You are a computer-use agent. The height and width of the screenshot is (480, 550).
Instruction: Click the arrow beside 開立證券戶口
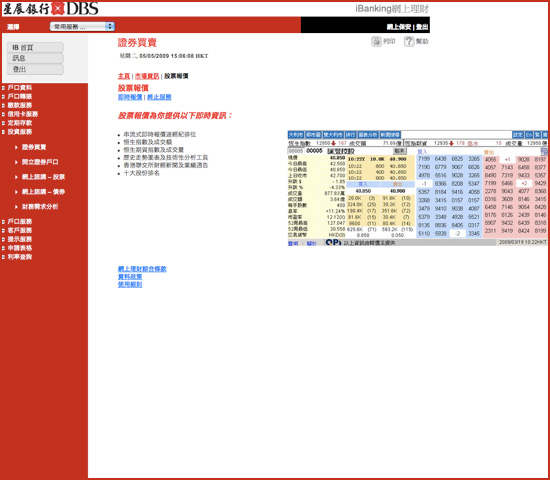[16, 162]
